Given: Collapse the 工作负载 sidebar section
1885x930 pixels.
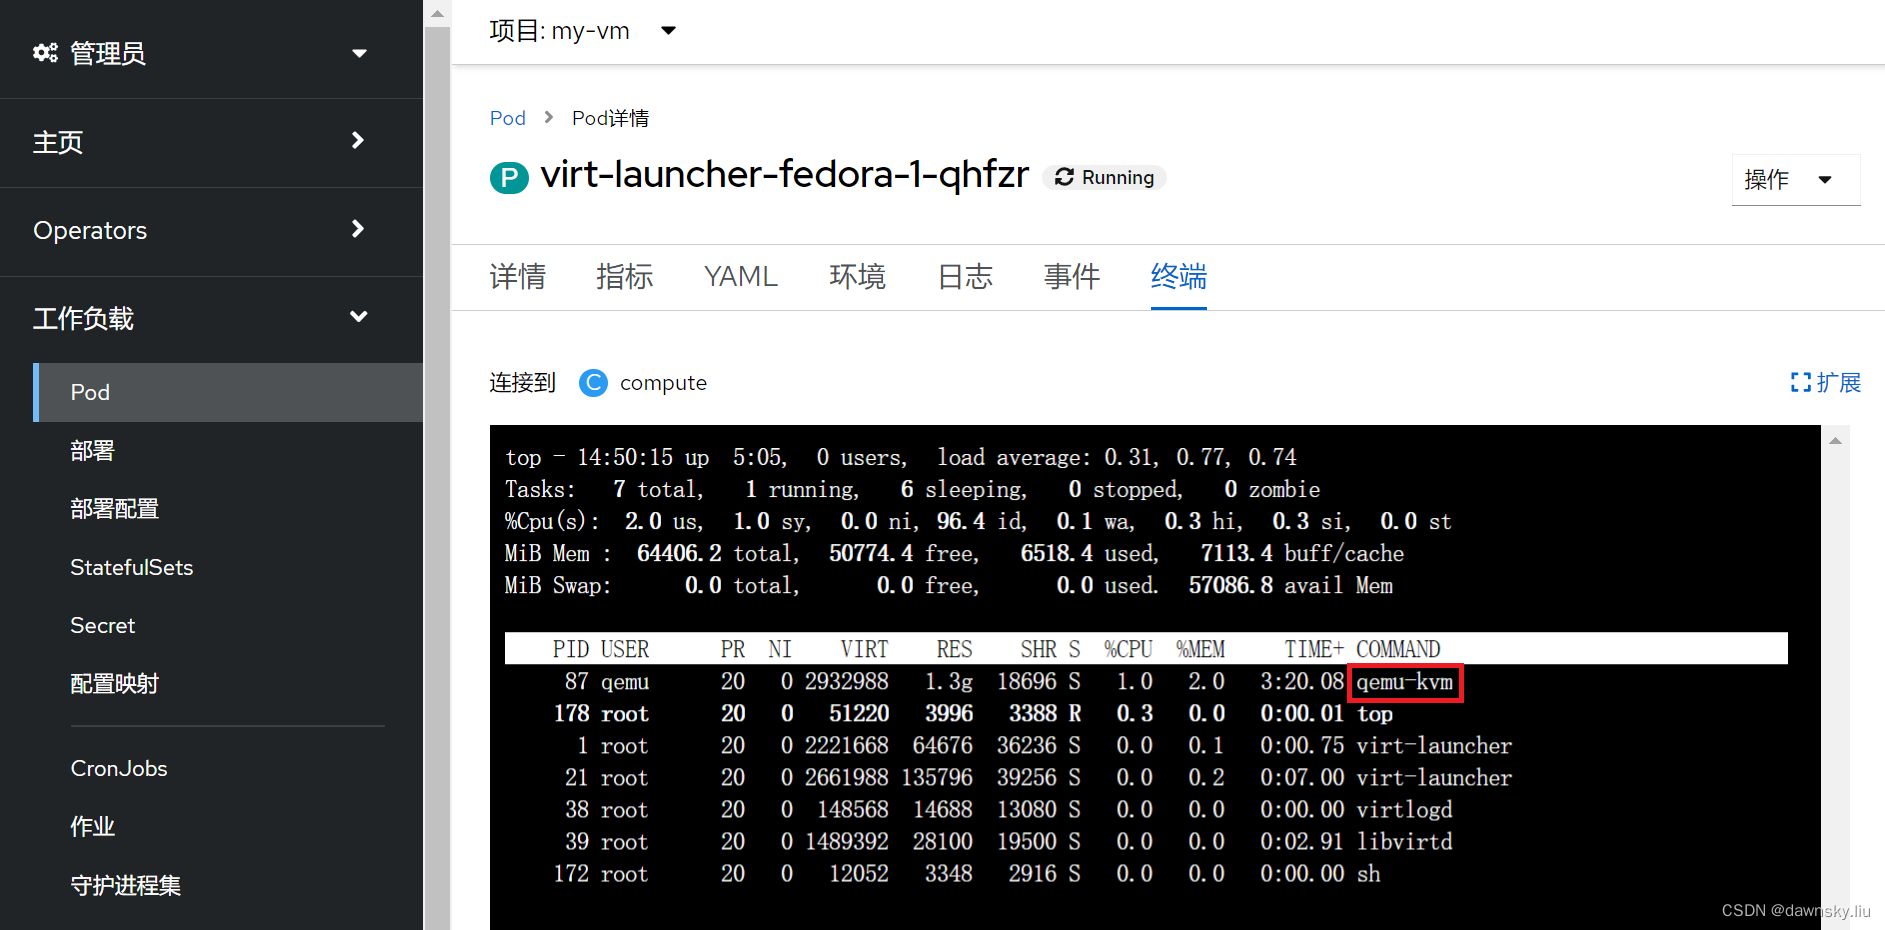Looking at the screenshot, I should 357,317.
